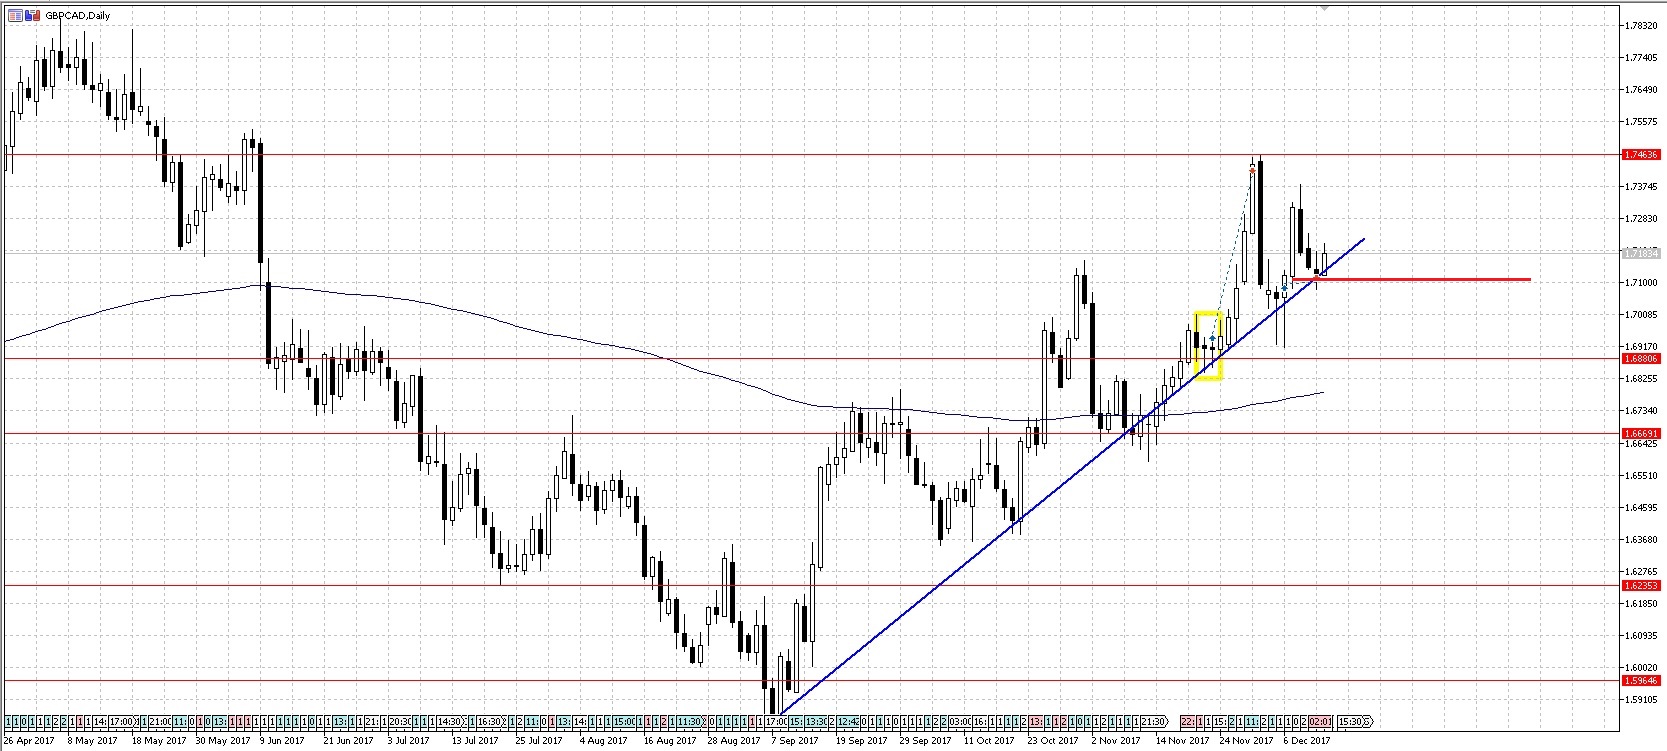Click the 11:30 event marker on the timeline

[x=688, y=721]
